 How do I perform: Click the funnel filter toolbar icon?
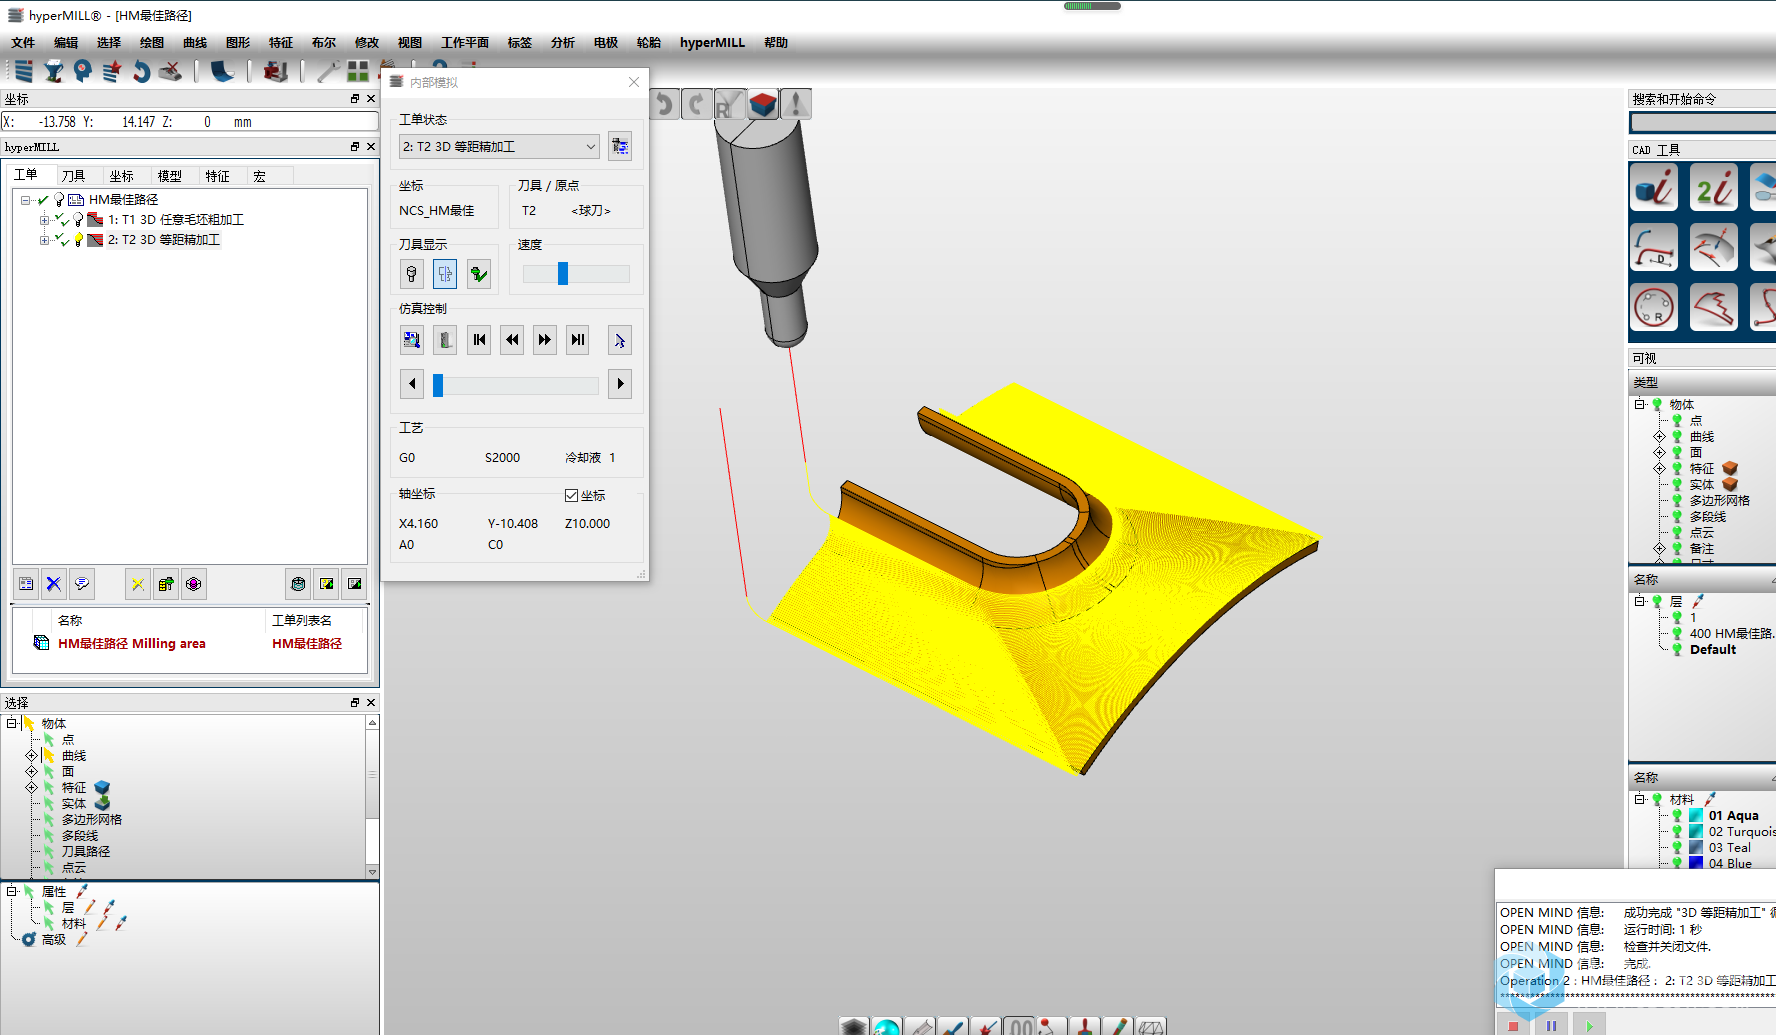(x=53, y=71)
